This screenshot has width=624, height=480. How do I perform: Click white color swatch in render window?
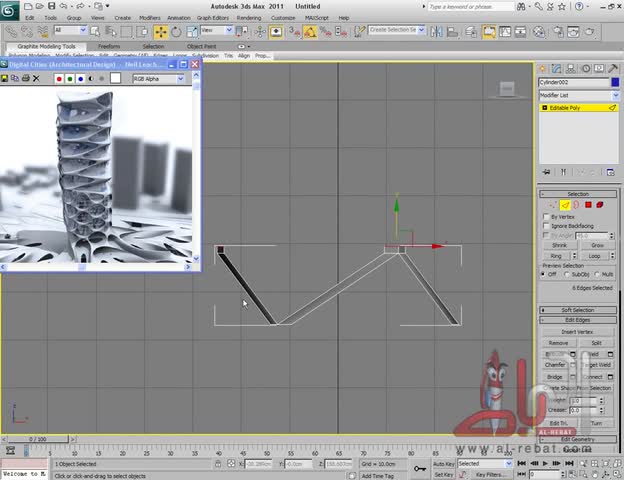pos(115,78)
